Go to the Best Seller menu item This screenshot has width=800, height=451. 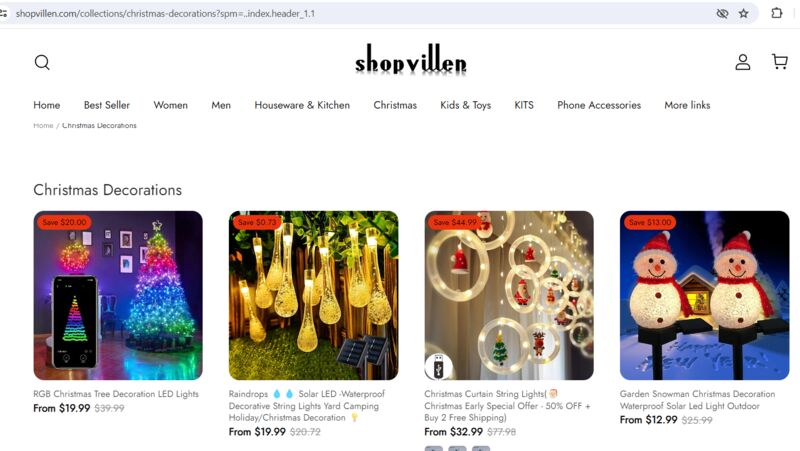[x=107, y=105]
